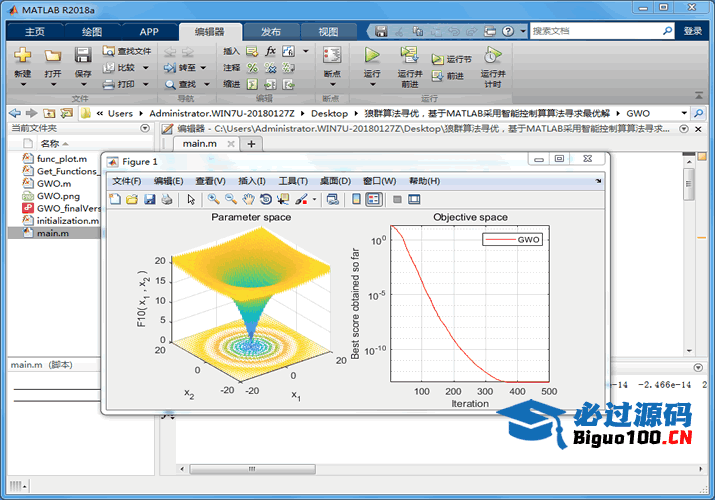Select Rotate 3D tool in Figure 1
The width and height of the screenshot is (715, 500).
[x=265, y=199]
